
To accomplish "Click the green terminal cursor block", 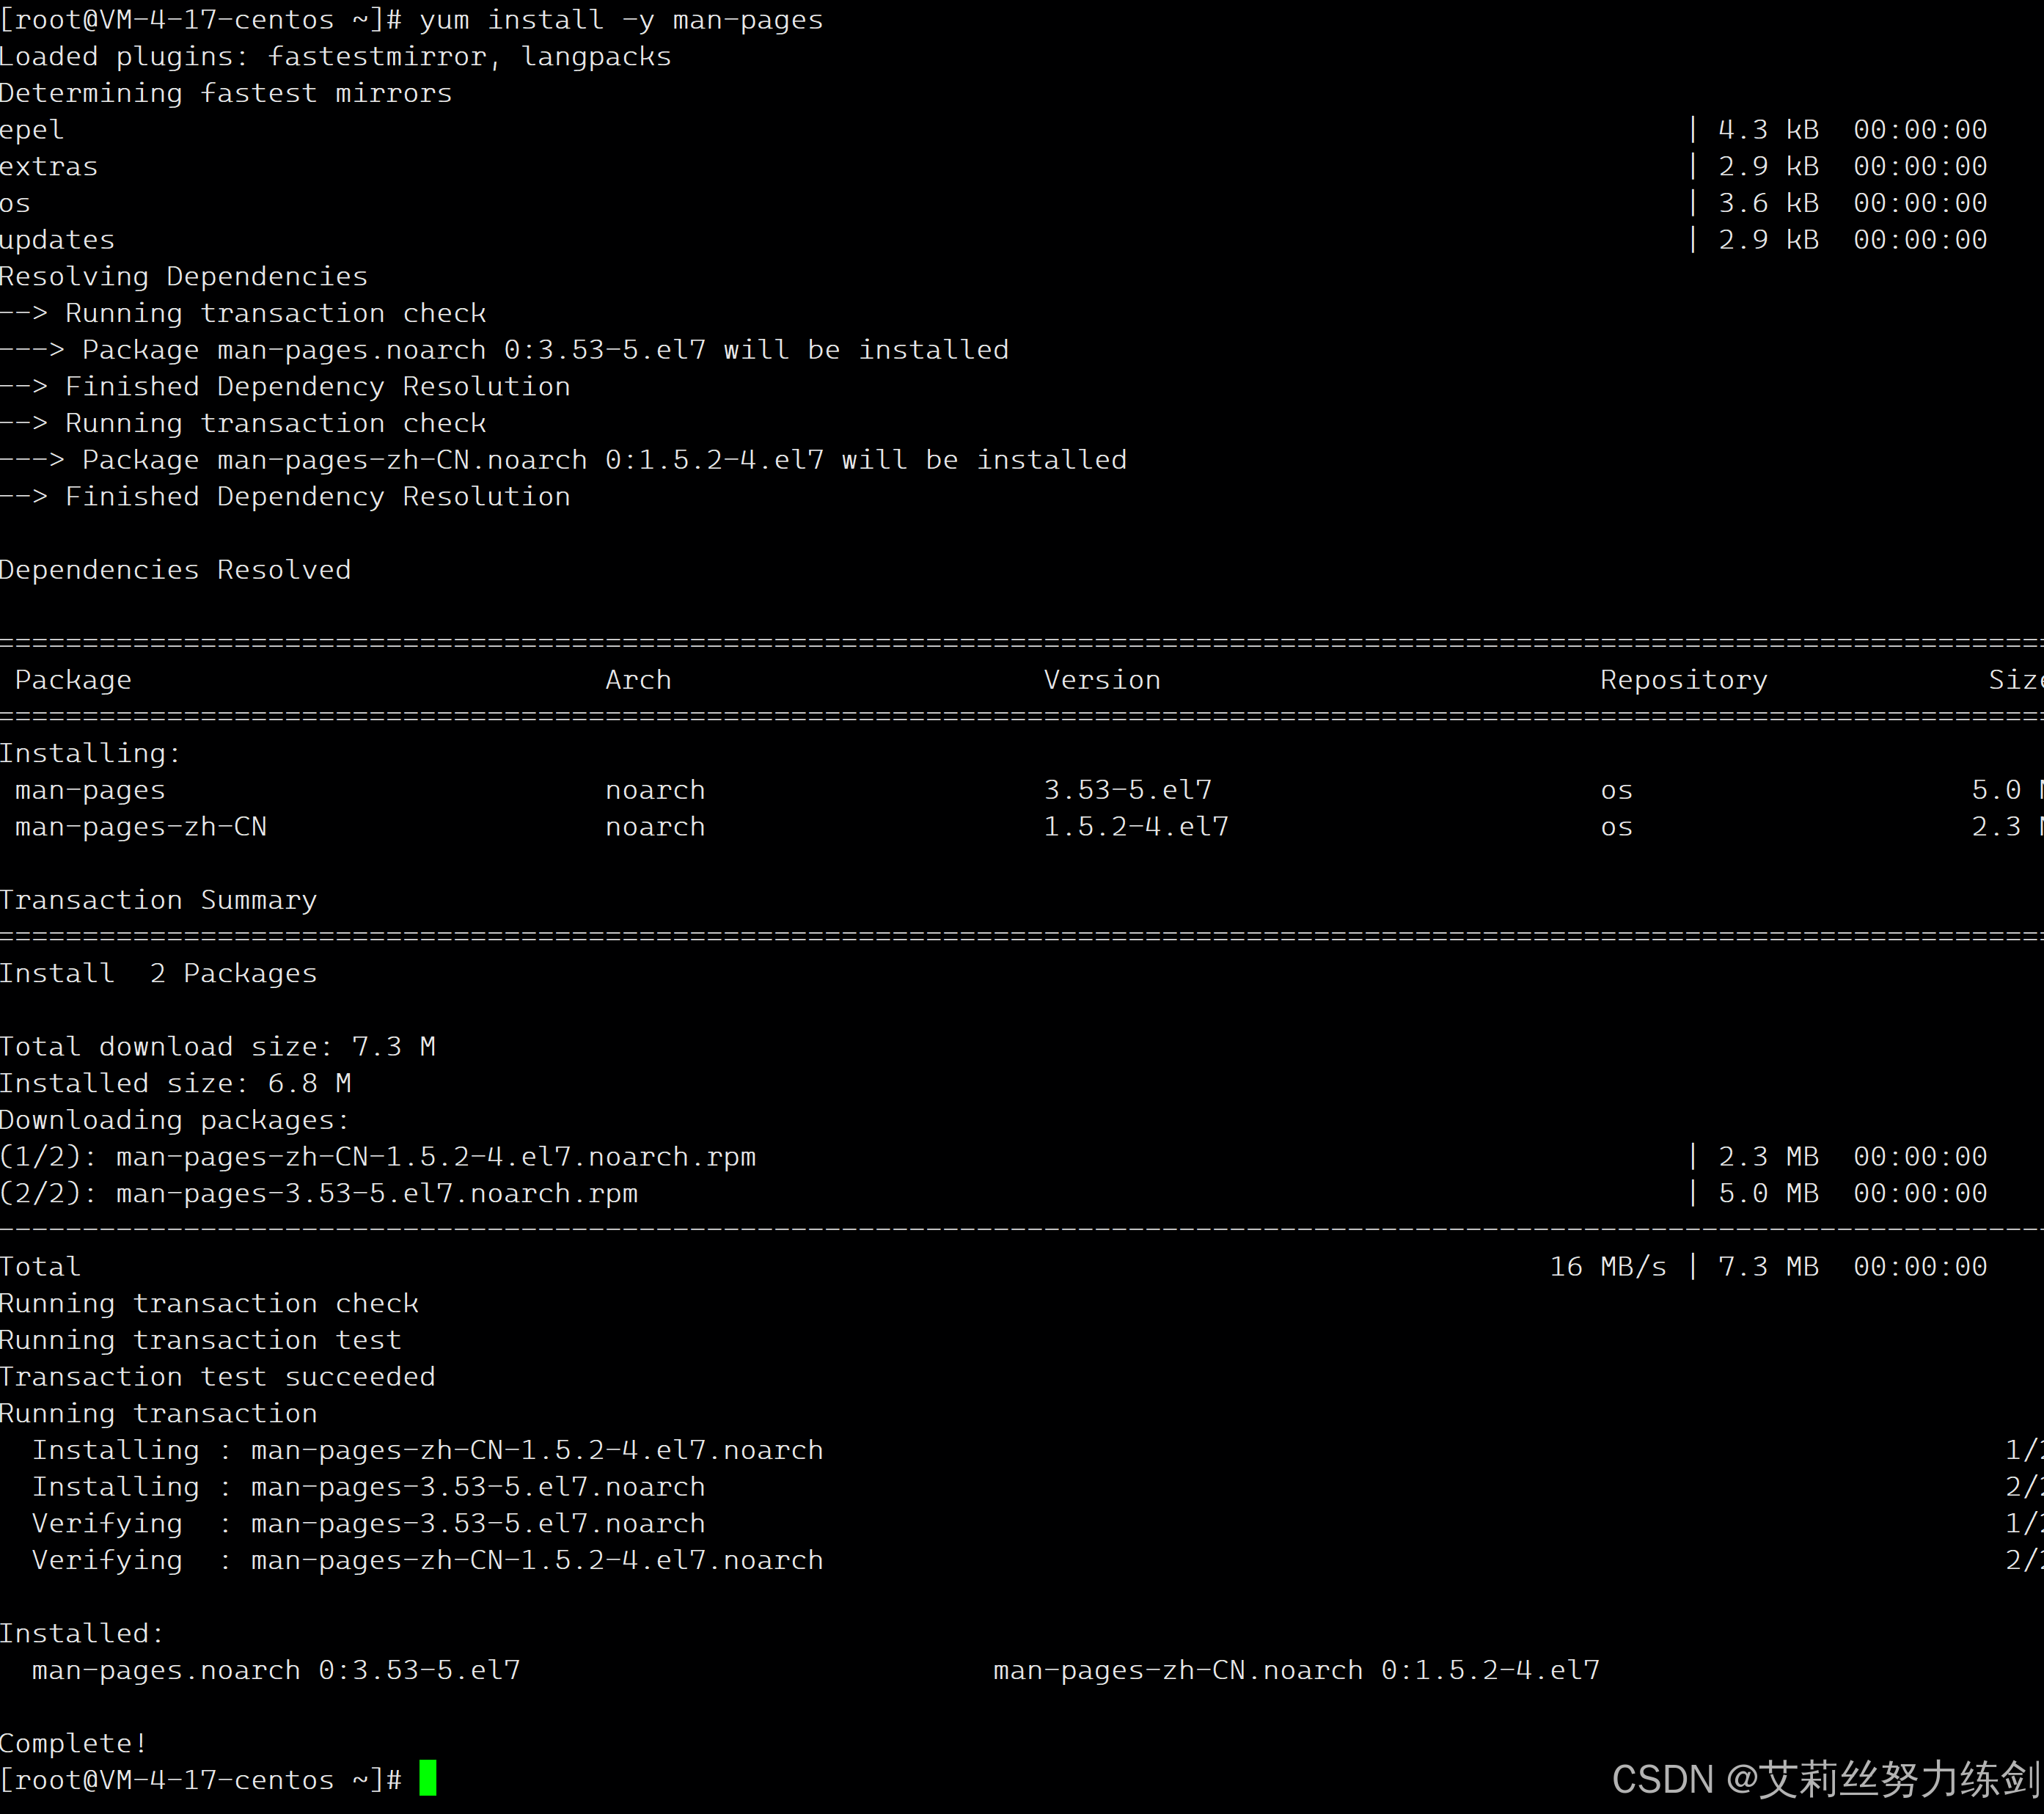I will (427, 1778).
